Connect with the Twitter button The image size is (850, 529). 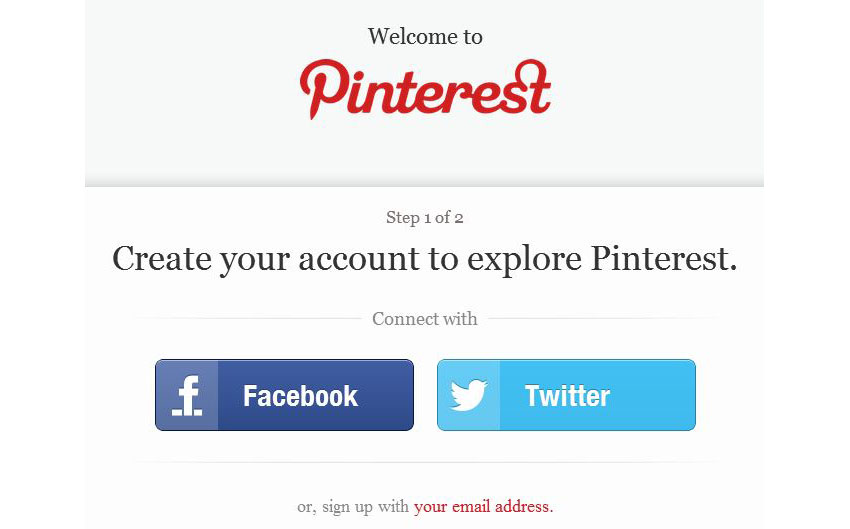pos(566,395)
